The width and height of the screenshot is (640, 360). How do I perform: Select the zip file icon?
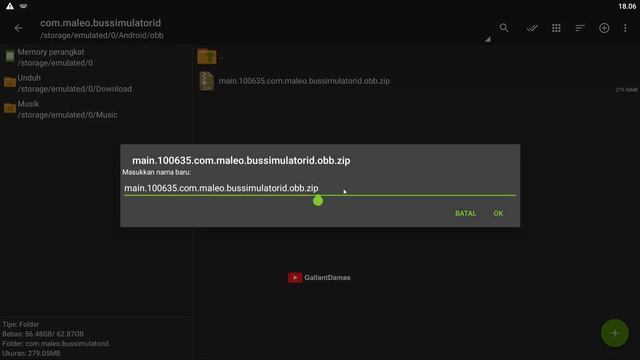coord(207,81)
